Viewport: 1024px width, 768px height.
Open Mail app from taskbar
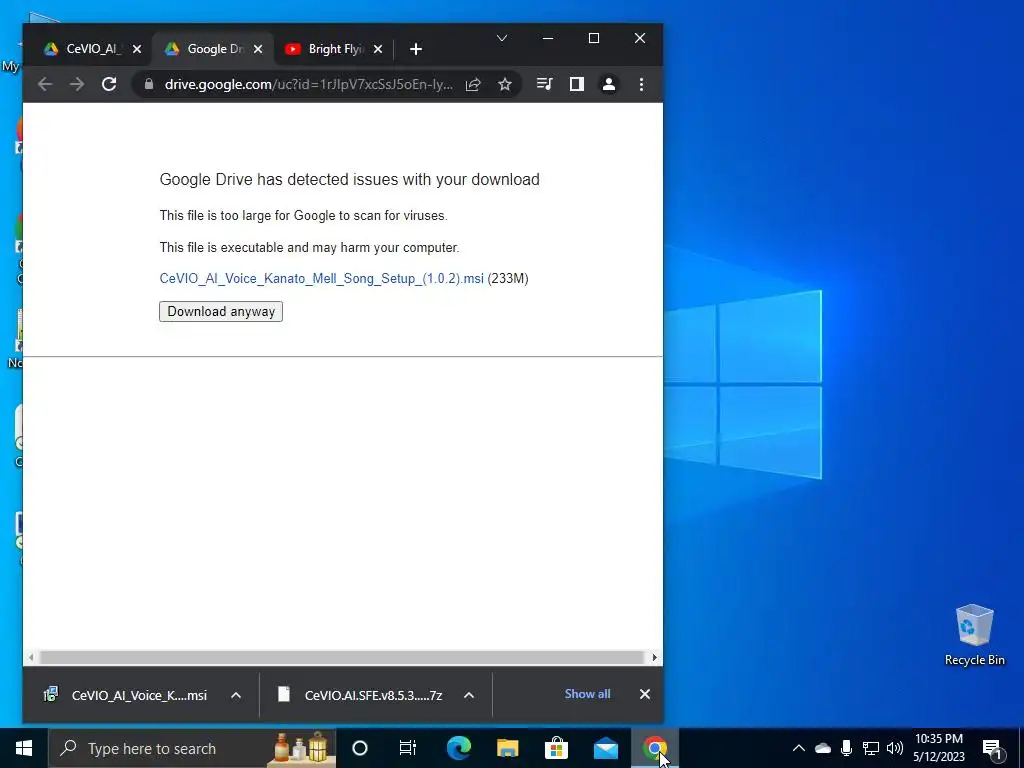tap(605, 748)
